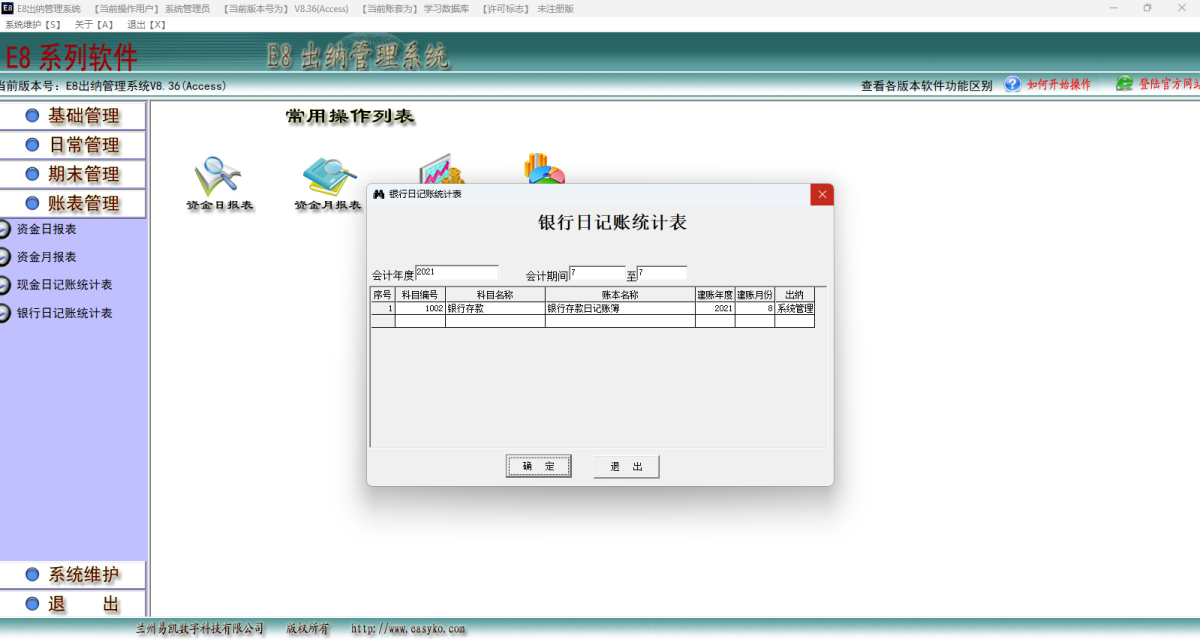This screenshot has width=1200, height=639.
Task: Select 基础管理 in the sidebar
Action: [x=75, y=115]
